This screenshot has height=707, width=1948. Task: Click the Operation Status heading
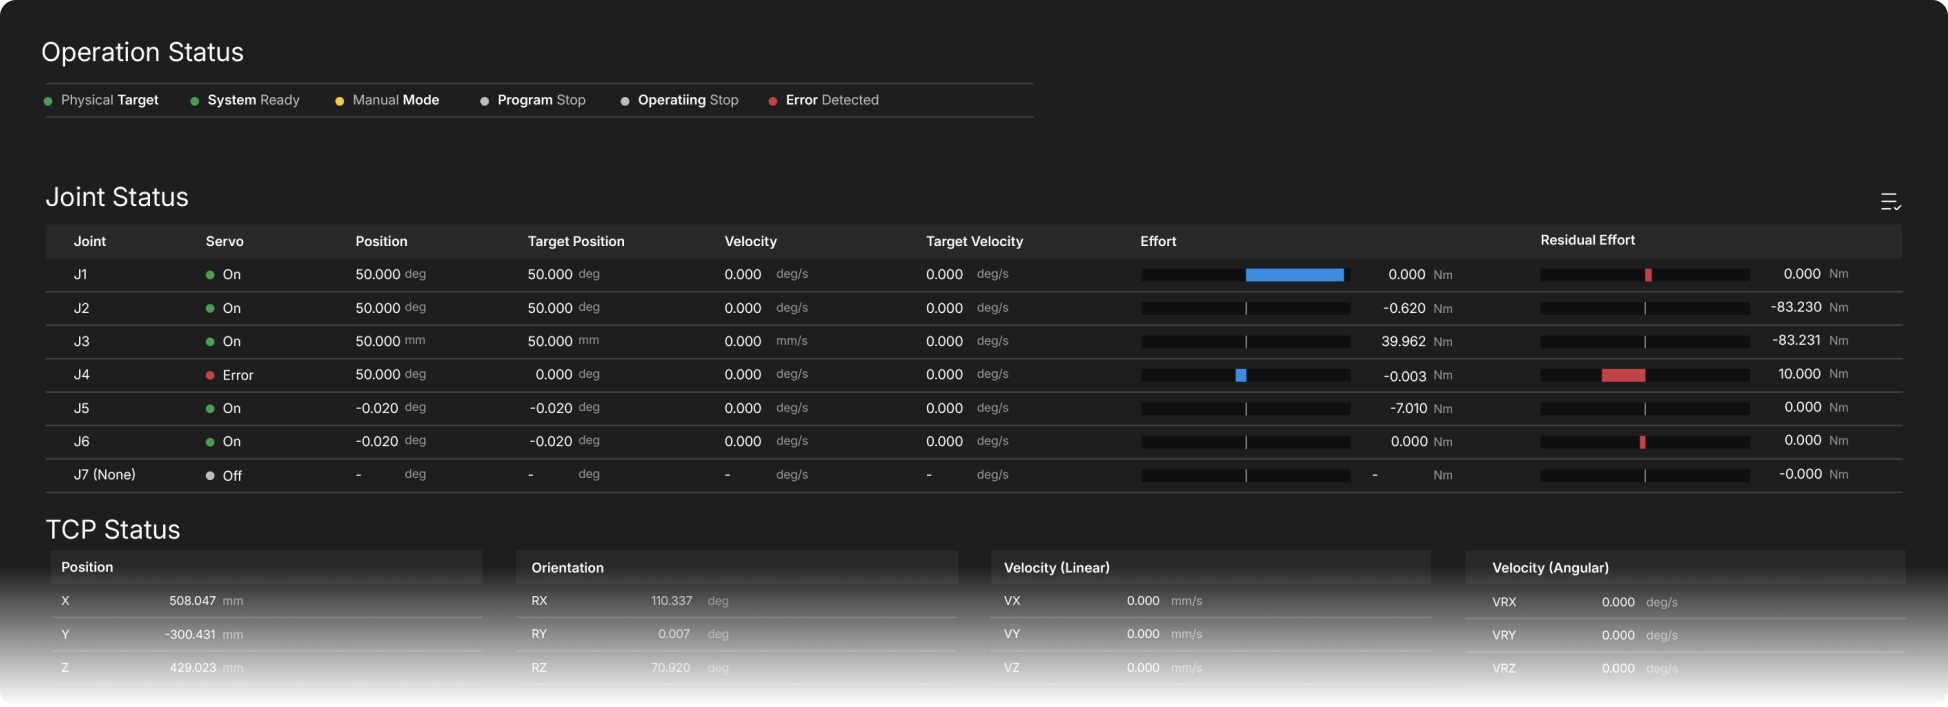point(143,52)
